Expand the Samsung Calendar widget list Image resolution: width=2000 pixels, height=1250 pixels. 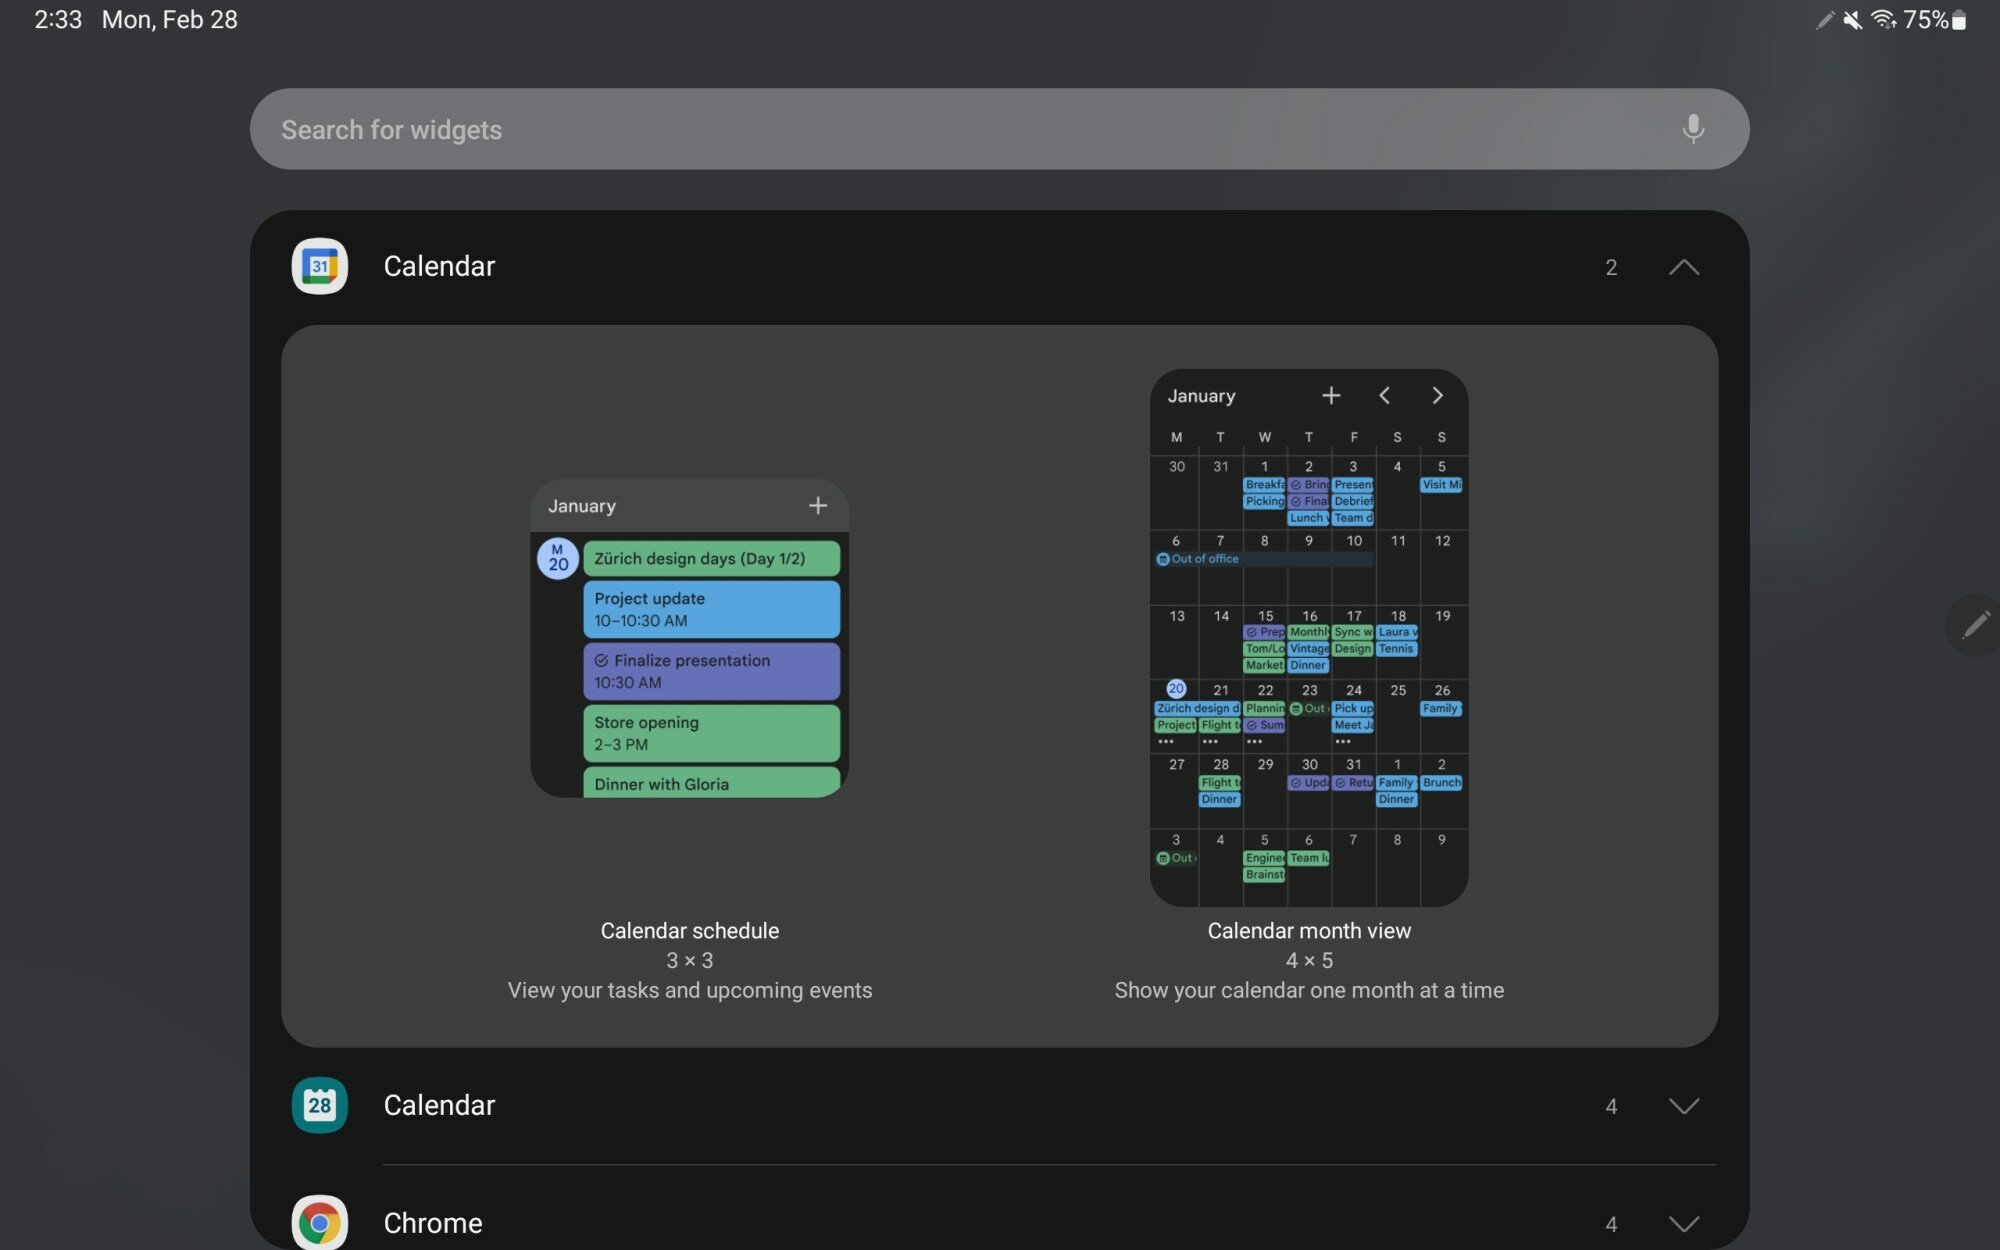tap(1683, 1106)
